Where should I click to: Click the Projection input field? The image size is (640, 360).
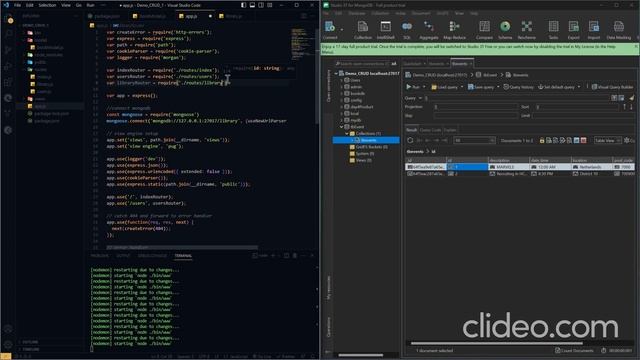476,107
